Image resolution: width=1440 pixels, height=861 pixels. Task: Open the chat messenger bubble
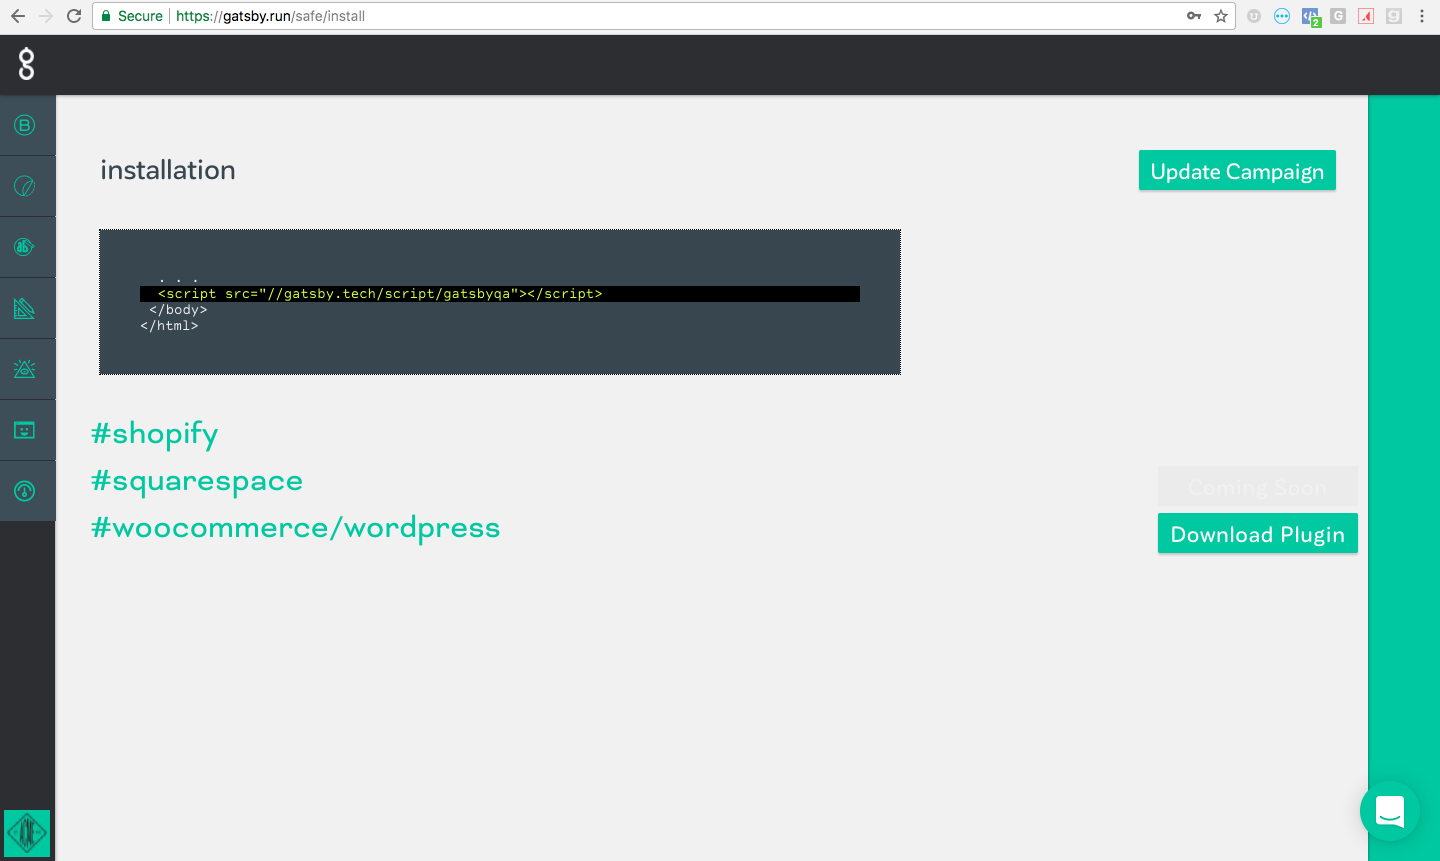(1390, 811)
